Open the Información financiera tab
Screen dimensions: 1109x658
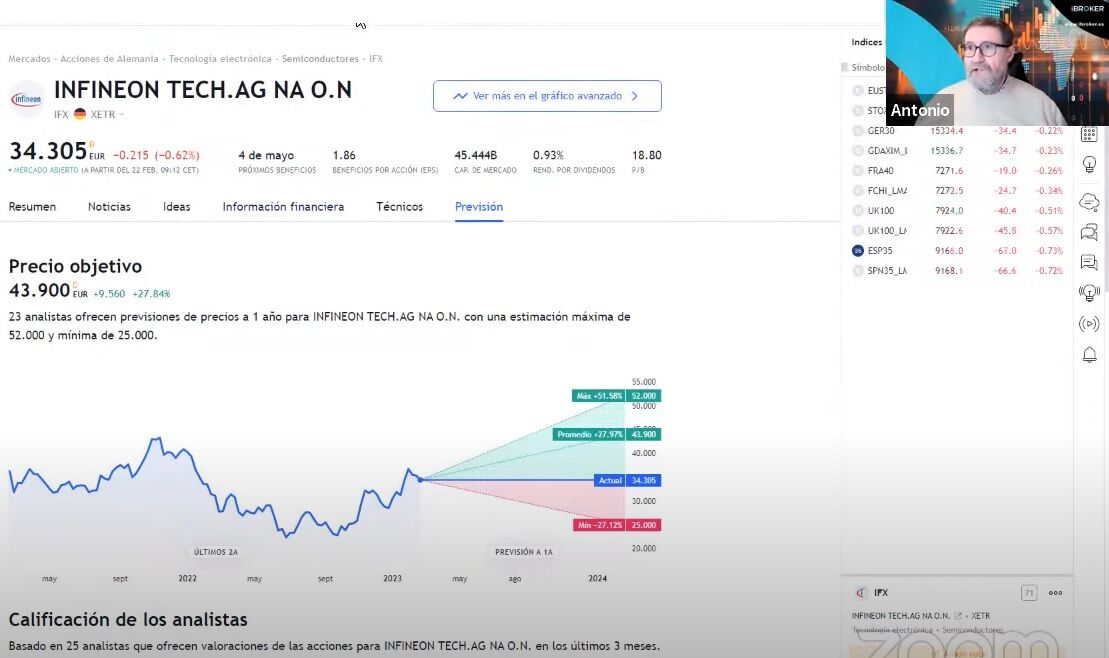pyautogui.click(x=283, y=207)
